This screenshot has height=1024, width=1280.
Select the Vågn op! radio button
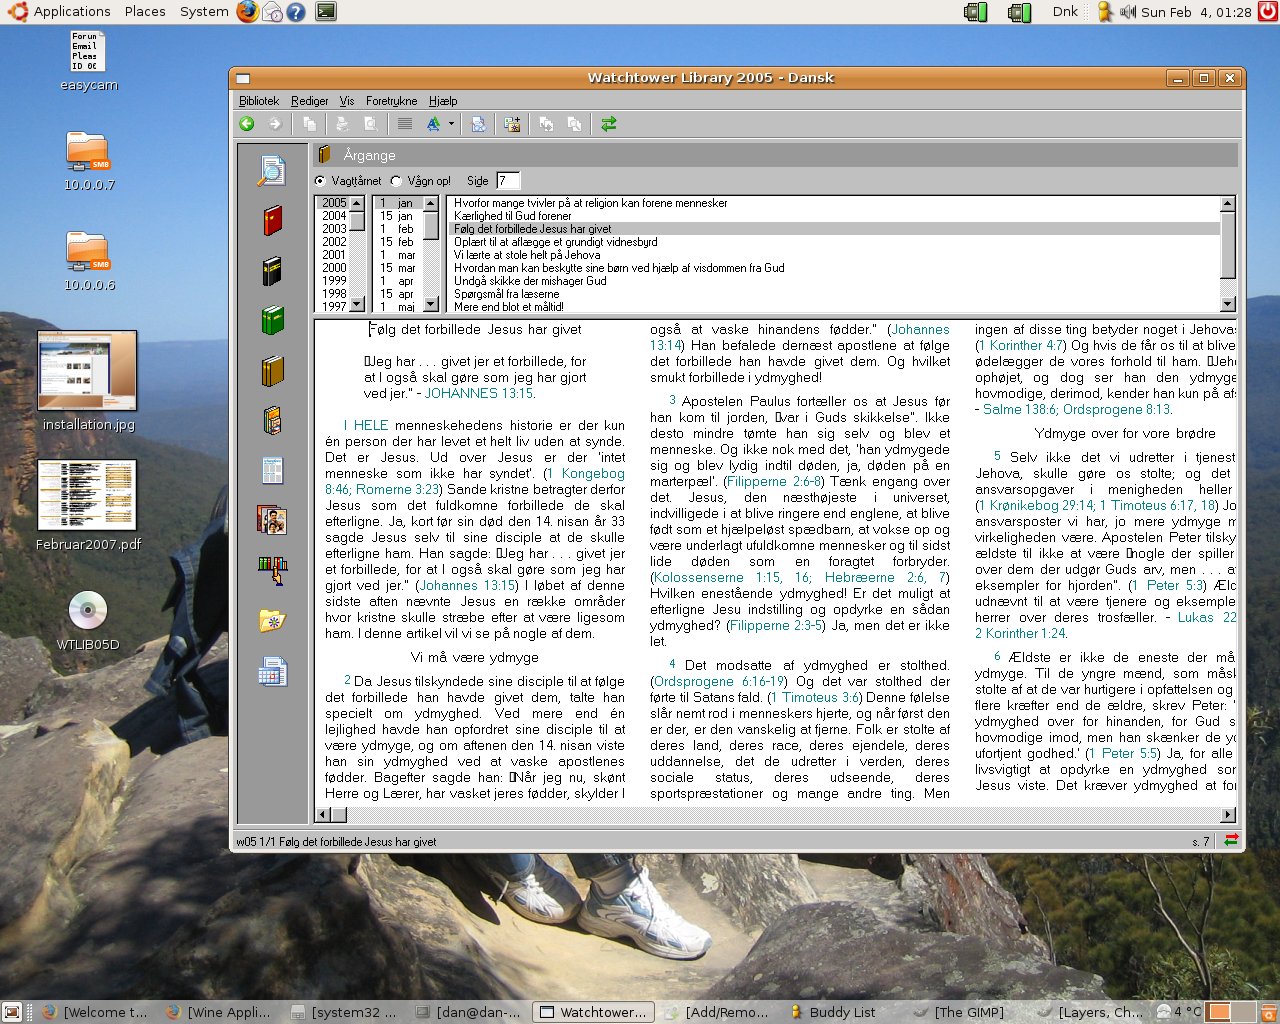pos(396,181)
